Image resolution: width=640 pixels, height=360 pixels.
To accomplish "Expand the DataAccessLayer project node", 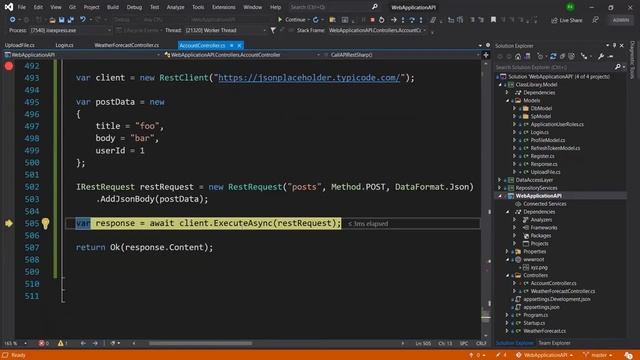I will (499, 180).
